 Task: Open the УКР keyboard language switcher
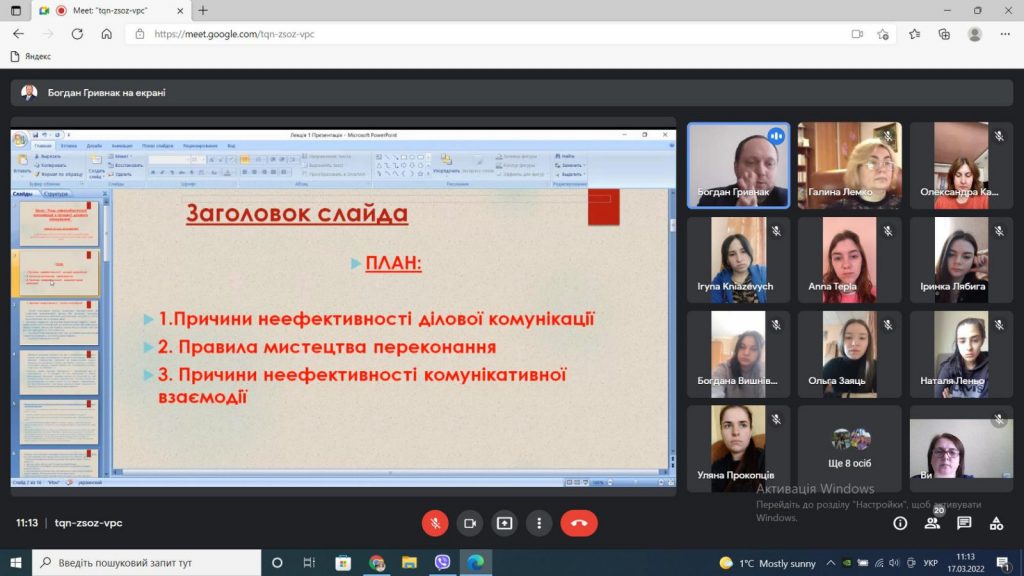click(930, 562)
